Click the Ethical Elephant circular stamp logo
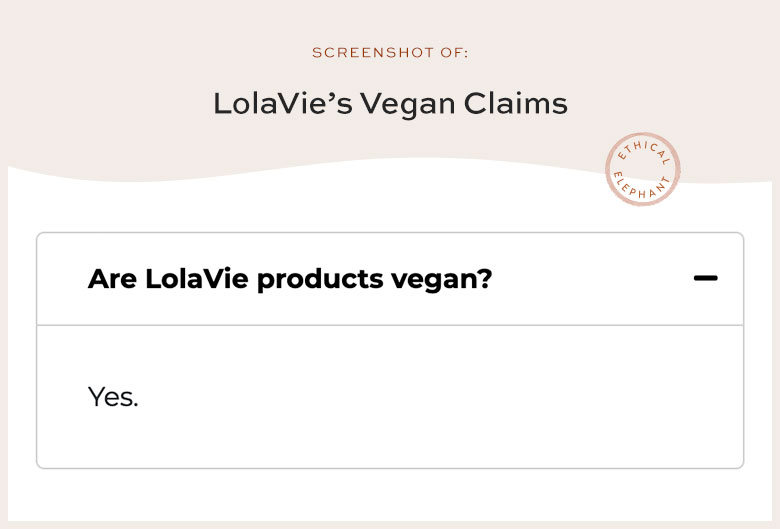The height and width of the screenshot is (529, 780). (x=643, y=169)
